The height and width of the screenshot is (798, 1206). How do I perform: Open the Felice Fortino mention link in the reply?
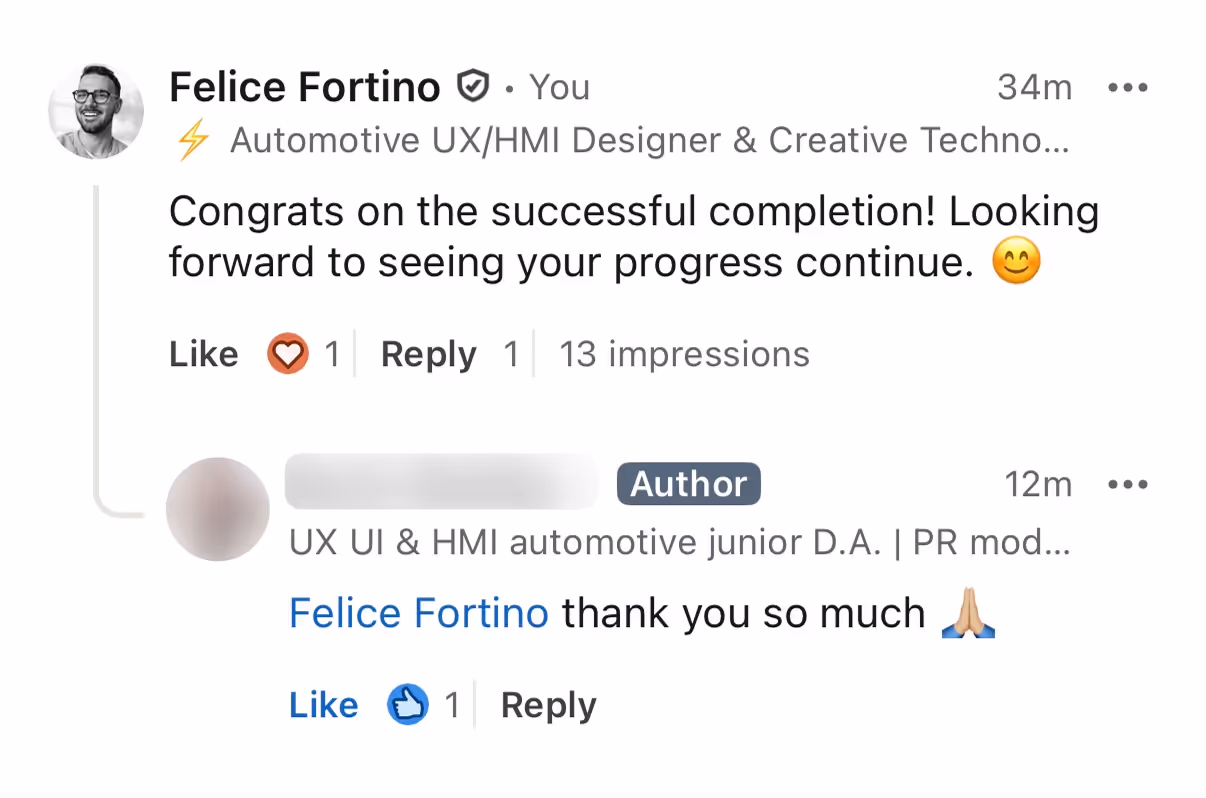tap(418, 613)
